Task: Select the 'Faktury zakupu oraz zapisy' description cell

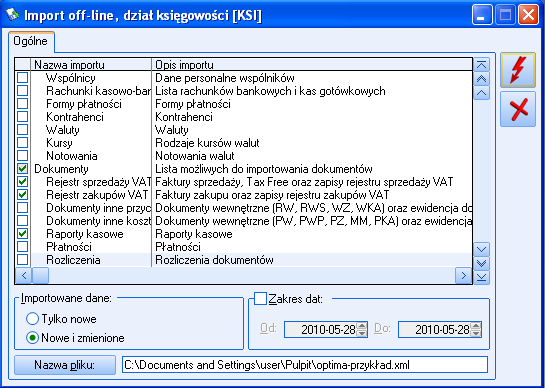Action: (312, 195)
